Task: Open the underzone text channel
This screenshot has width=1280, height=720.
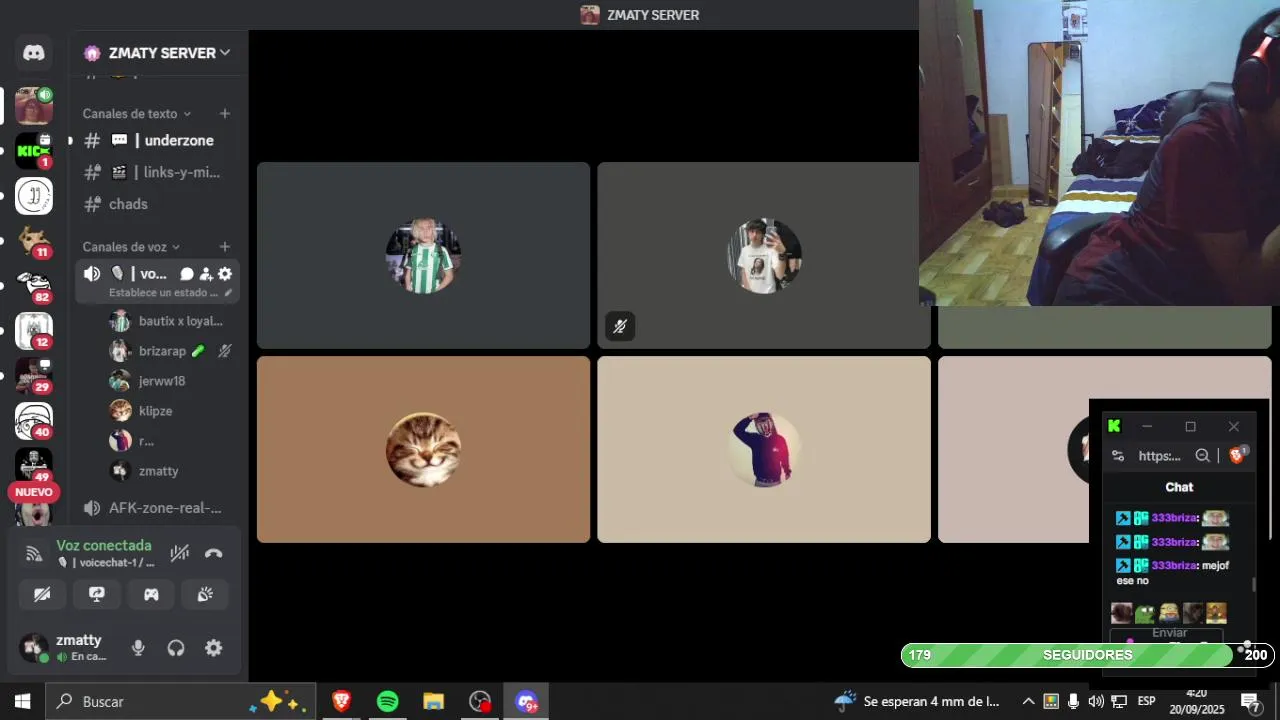Action: click(158, 141)
